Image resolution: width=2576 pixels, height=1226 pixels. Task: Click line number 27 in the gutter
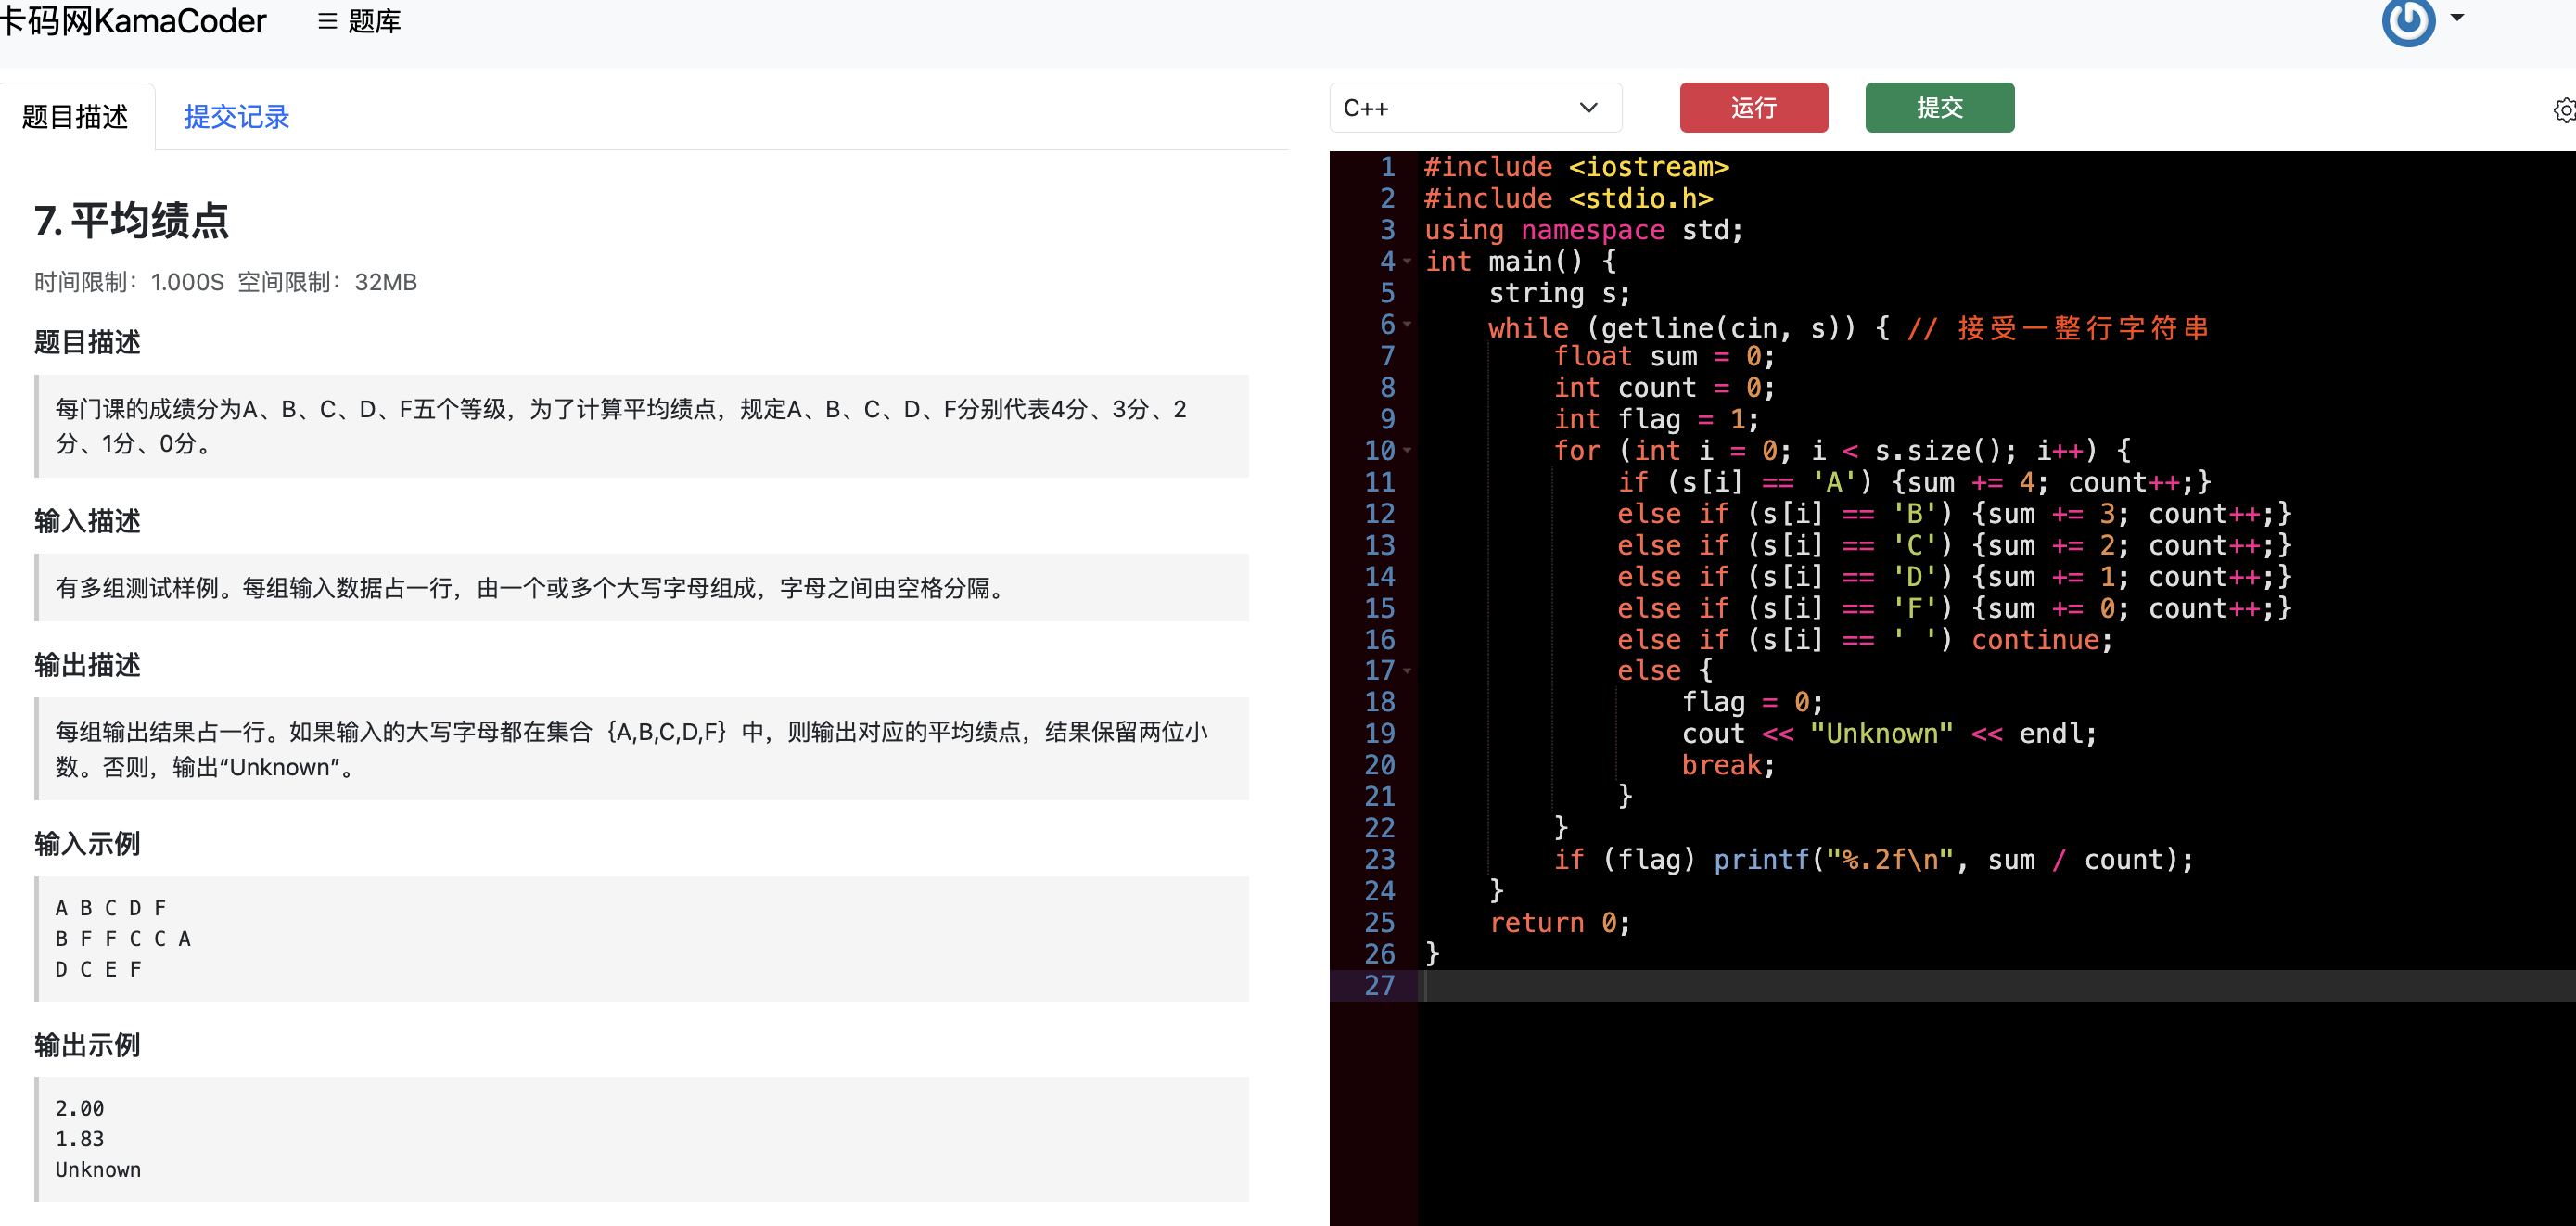point(1379,986)
